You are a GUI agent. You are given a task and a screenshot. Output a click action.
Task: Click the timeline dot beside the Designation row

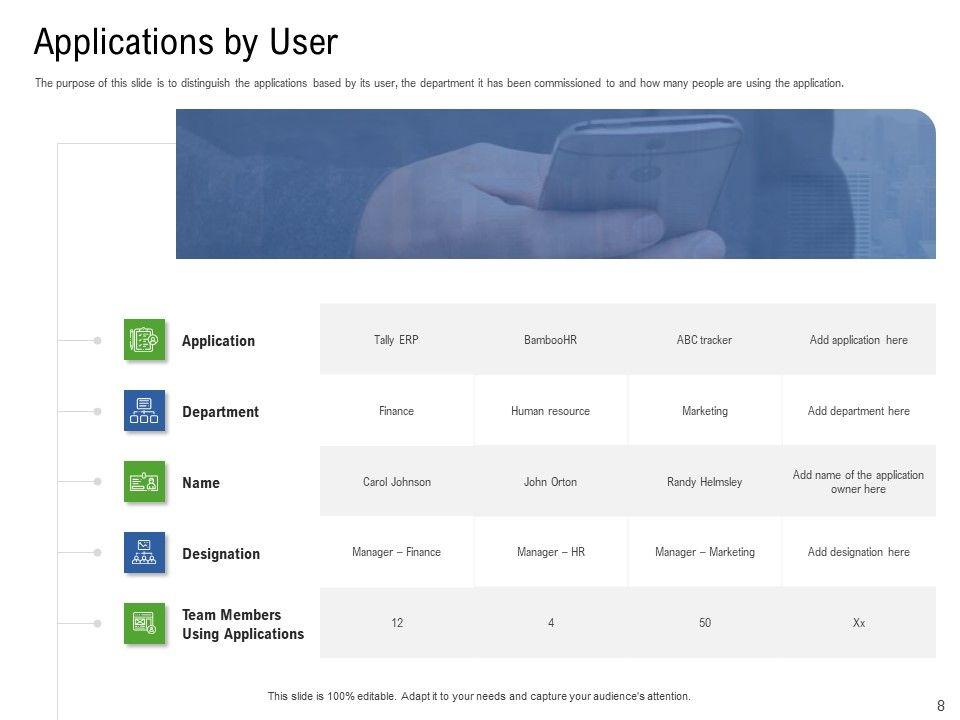(x=97, y=553)
